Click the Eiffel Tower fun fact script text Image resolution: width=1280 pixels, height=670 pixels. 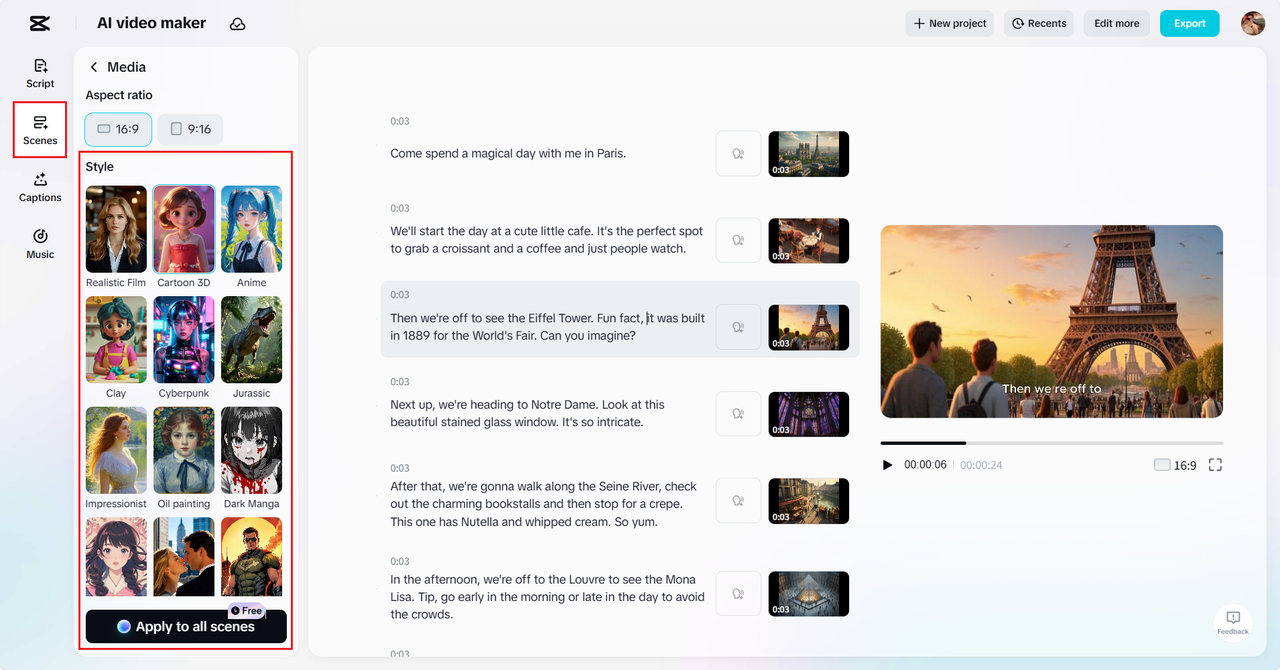click(x=547, y=327)
